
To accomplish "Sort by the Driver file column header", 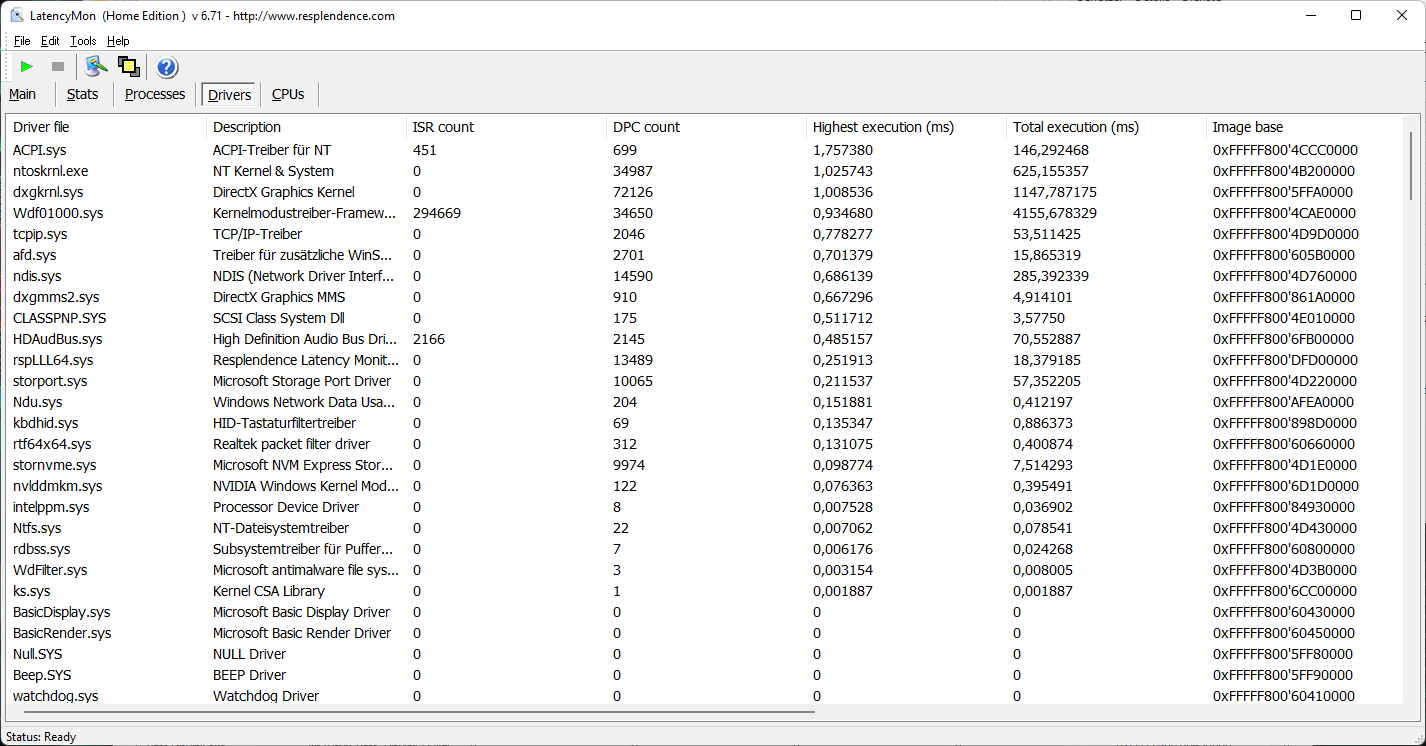I will (106, 127).
